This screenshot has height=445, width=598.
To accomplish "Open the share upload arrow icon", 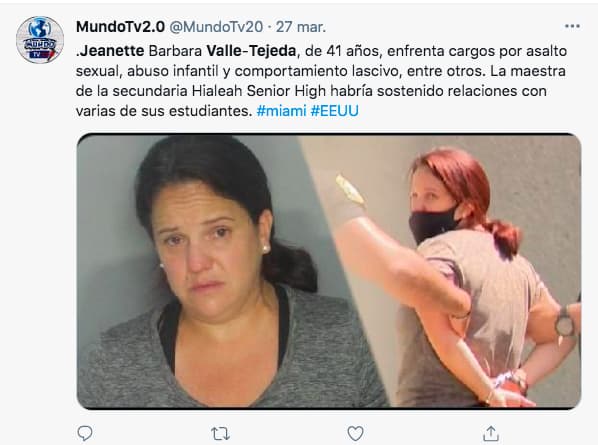I will pyautogui.click(x=491, y=434).
